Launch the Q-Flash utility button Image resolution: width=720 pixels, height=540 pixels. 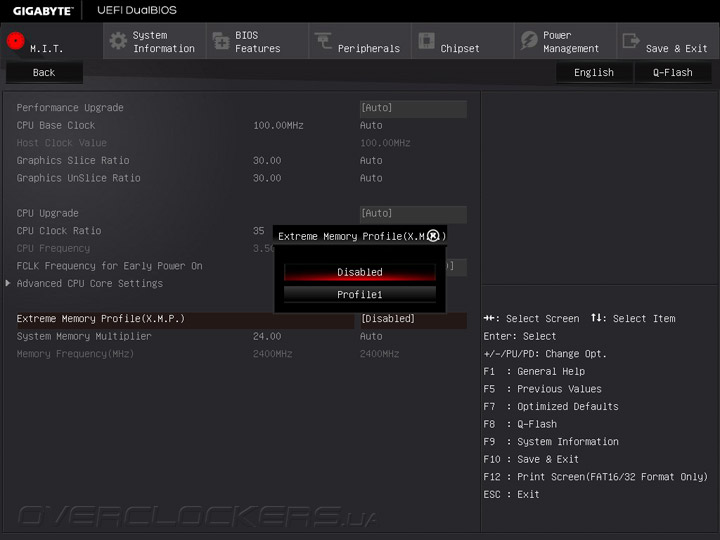[673, 73]
